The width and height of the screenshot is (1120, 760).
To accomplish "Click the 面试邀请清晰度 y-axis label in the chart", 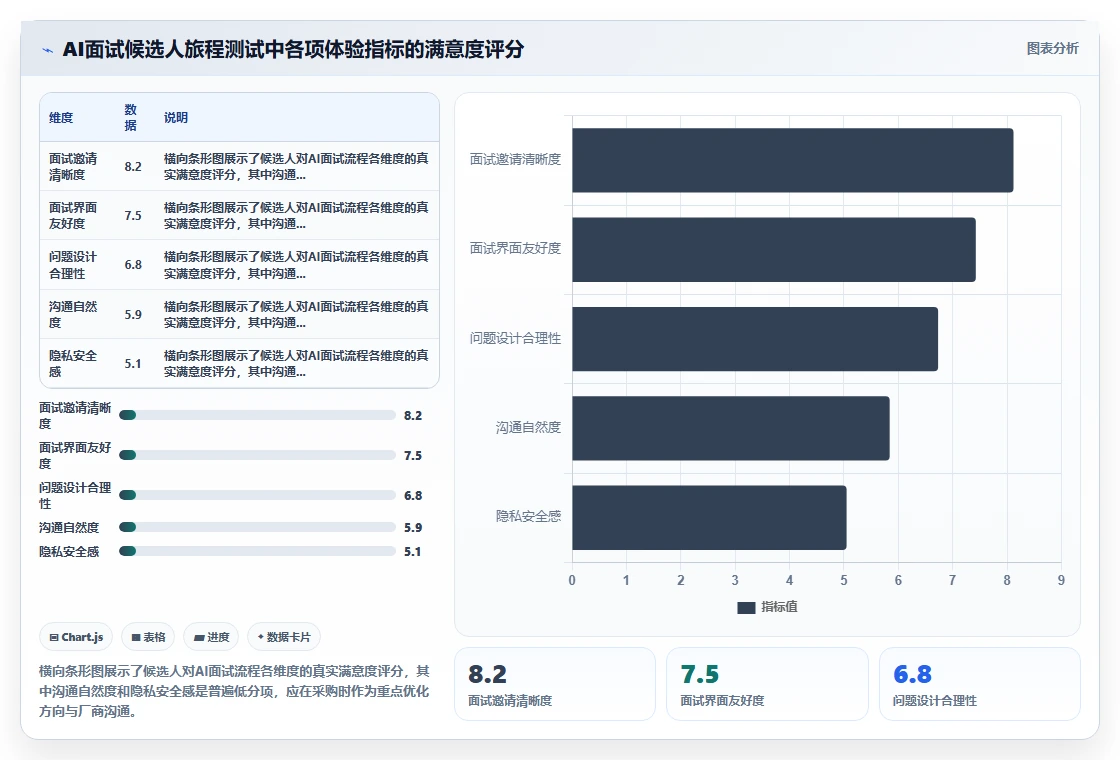I will coord(515,160).
